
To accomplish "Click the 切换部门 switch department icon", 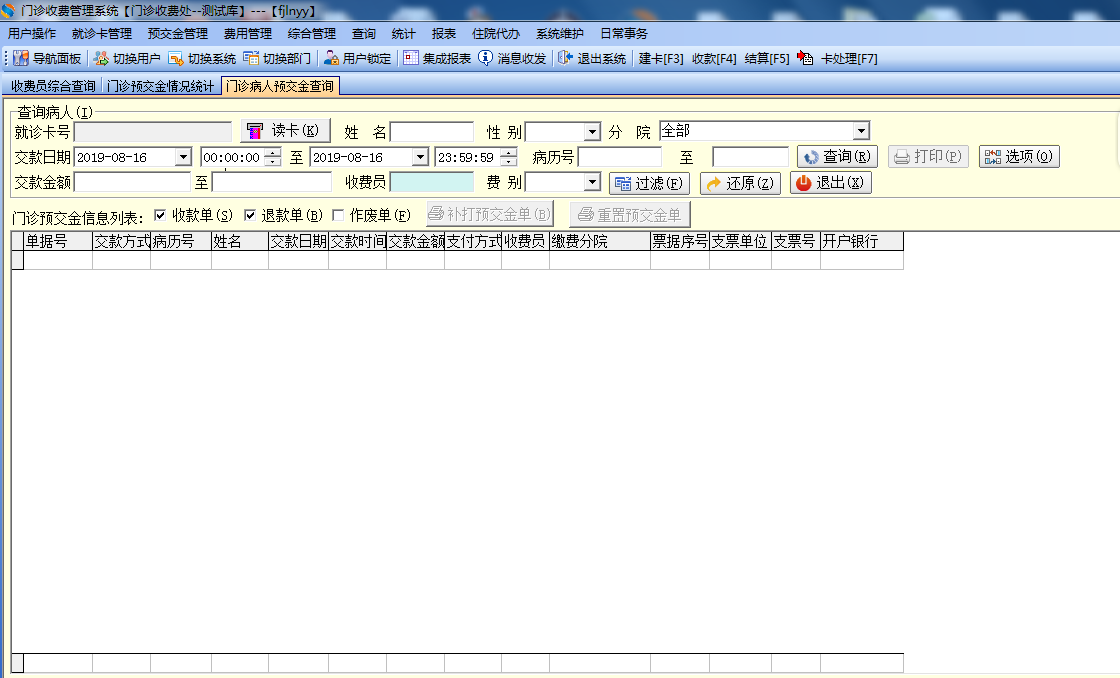I will [x=251, y=59].
